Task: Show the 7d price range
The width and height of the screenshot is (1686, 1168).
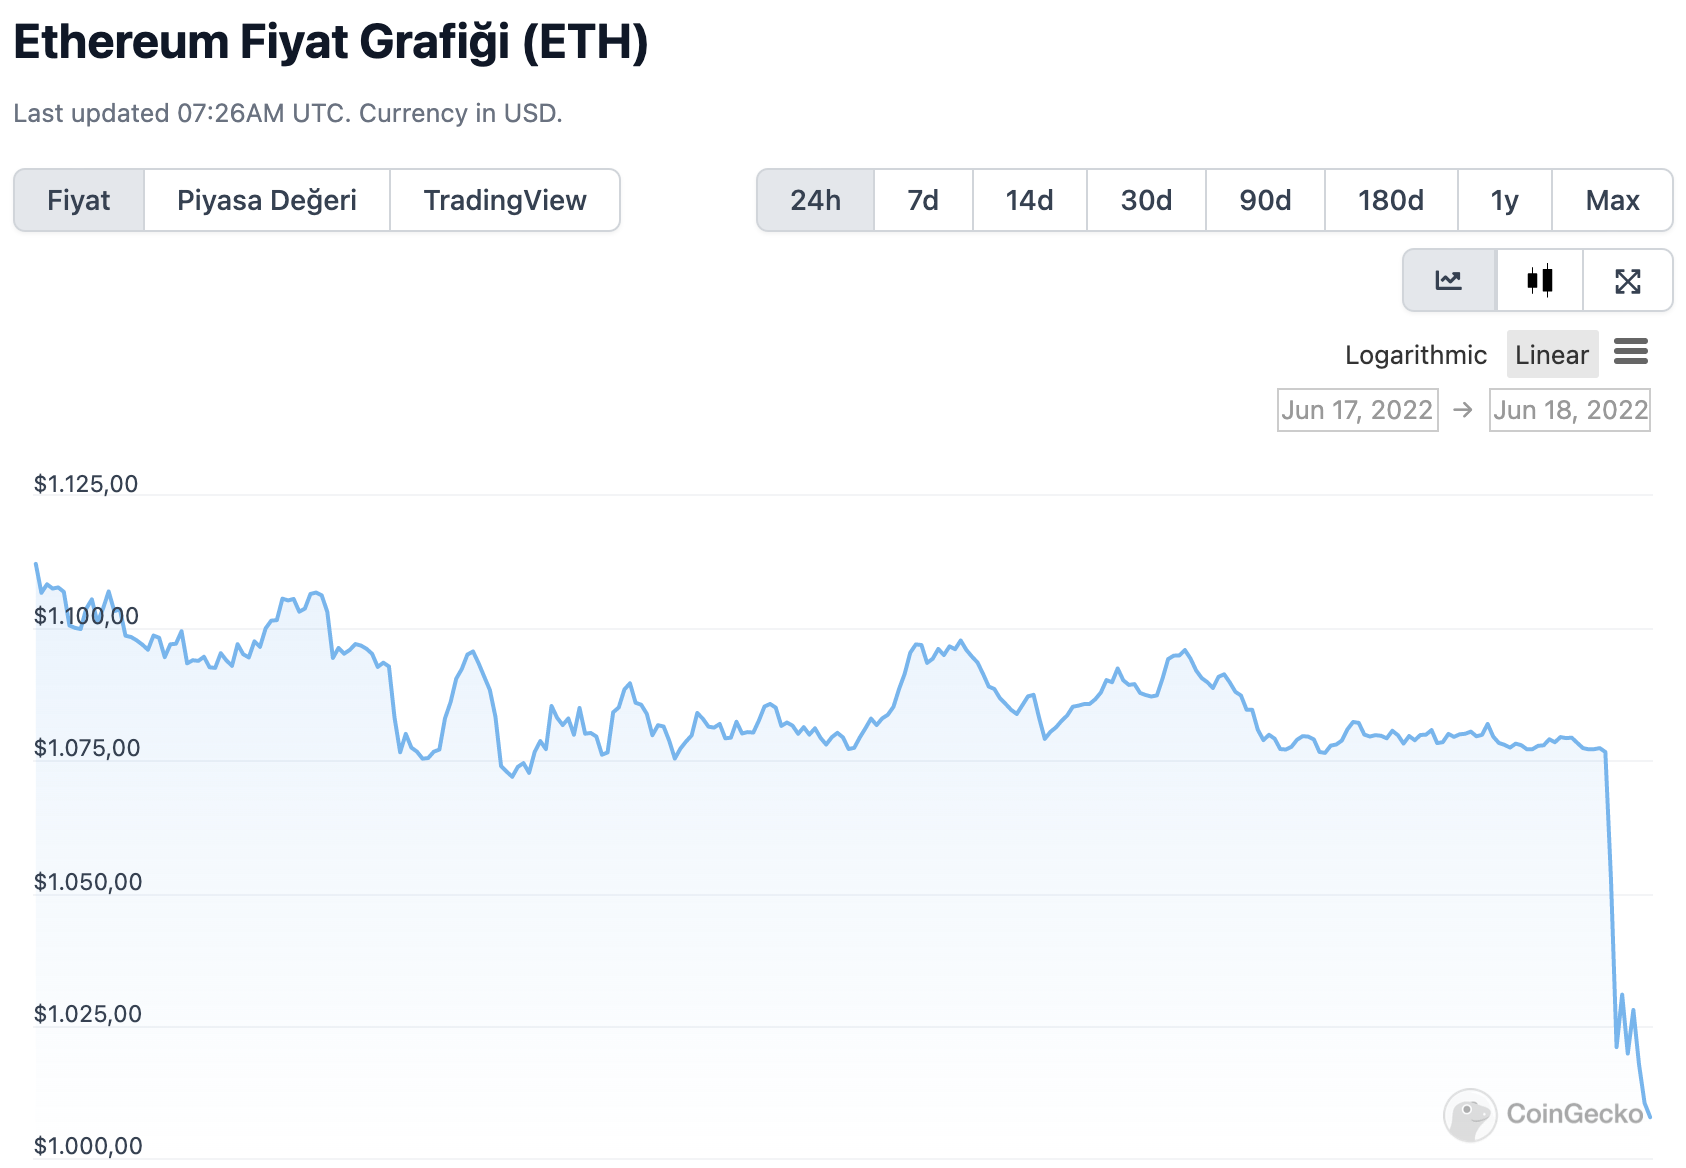Action: 922,200
